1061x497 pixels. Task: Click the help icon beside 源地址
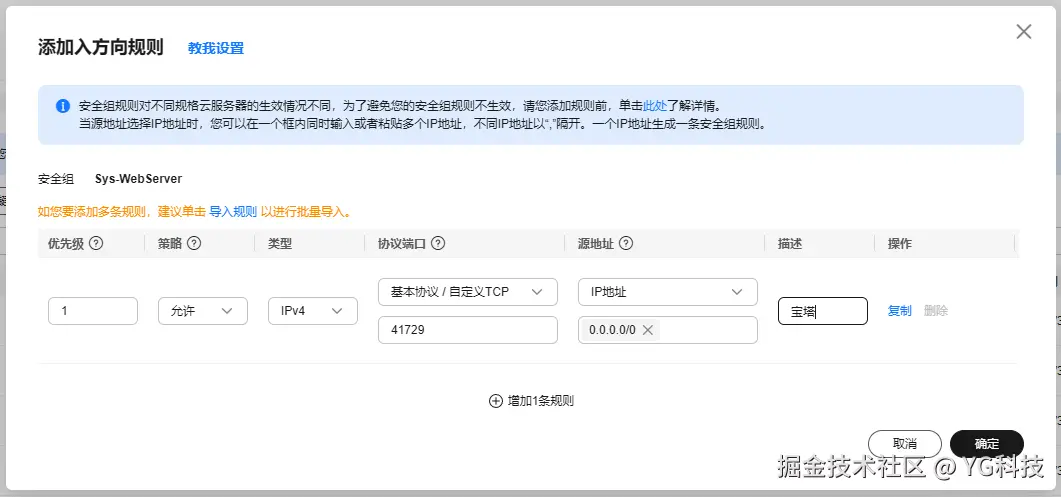click(626, 243)
